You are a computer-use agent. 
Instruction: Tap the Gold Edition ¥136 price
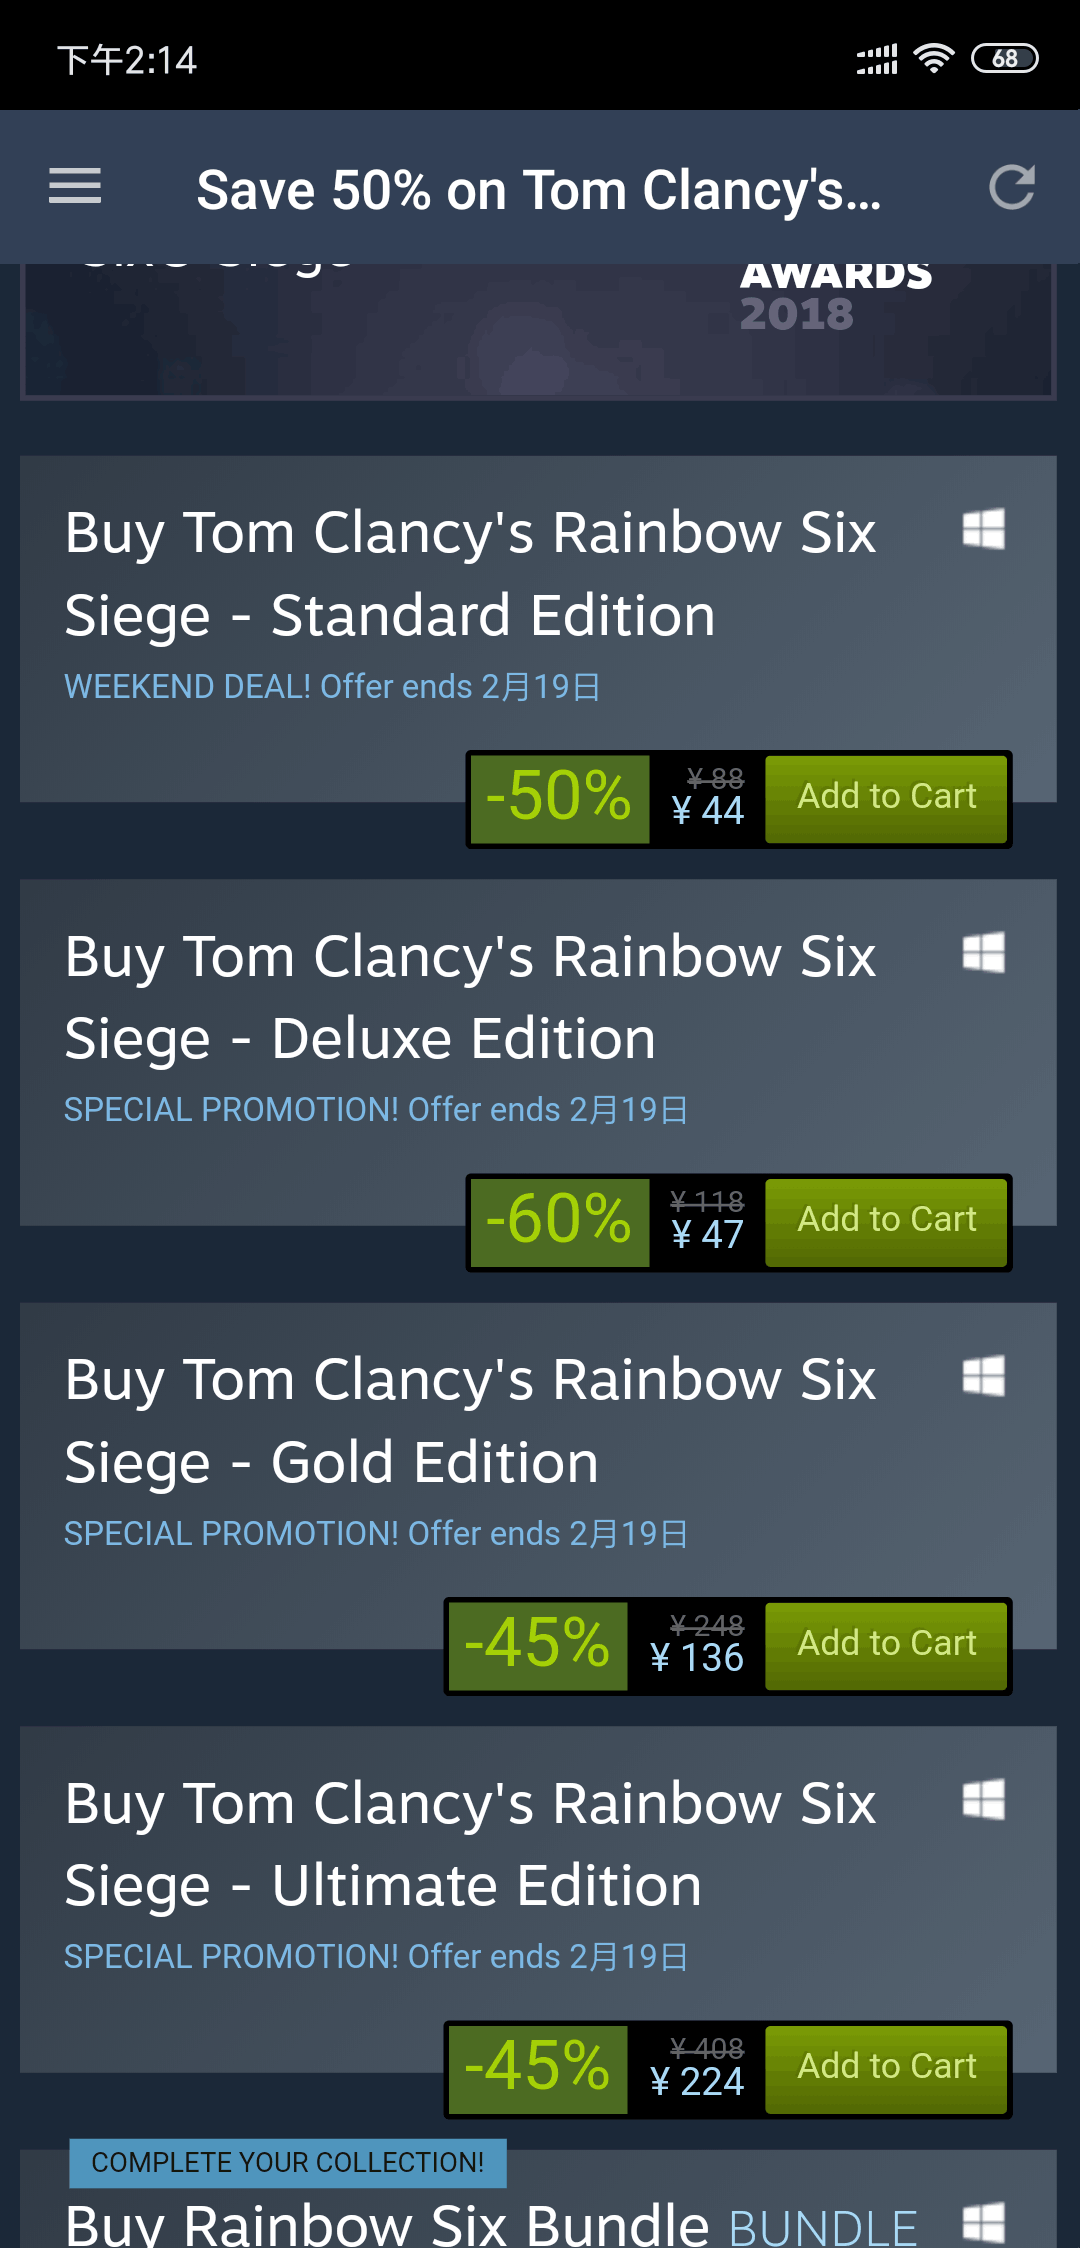697,1658
